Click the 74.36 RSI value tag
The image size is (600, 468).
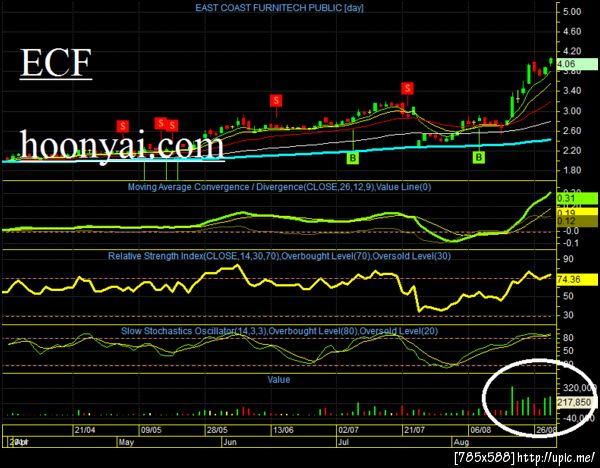[577, 280]
